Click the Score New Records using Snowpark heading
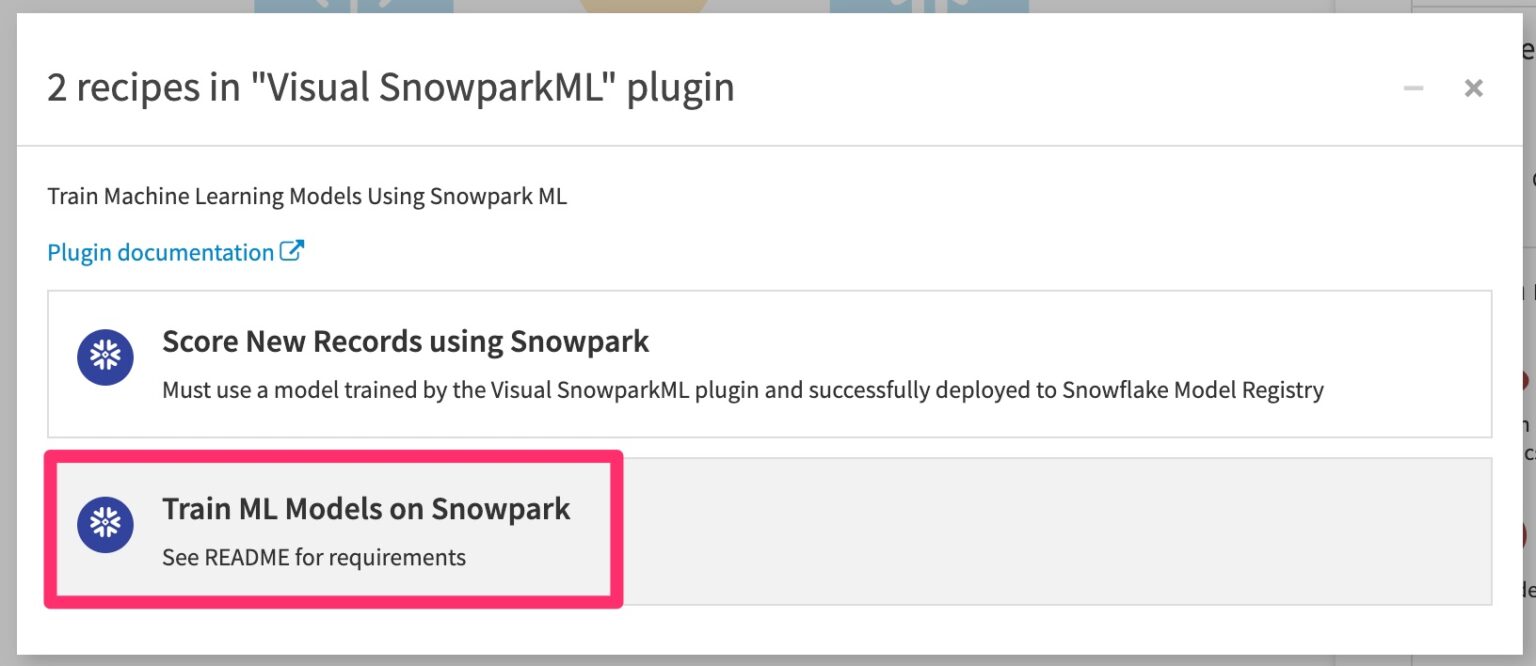This screenshot has height=666, width=1536. click(x=406, y=341)
